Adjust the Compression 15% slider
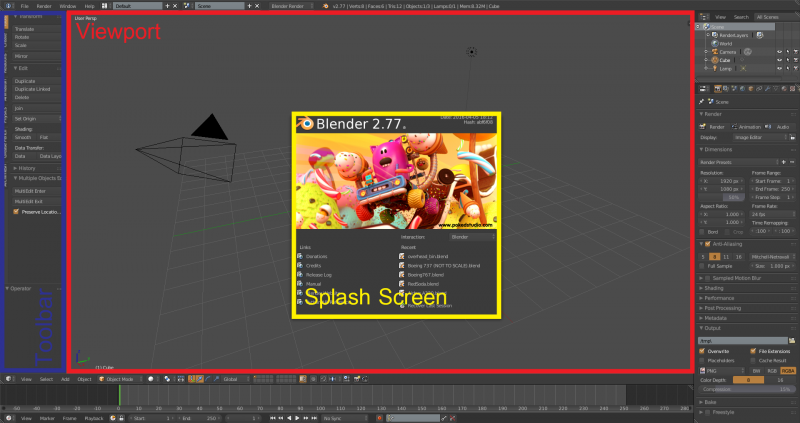This screenshot has width=800, height=423. [747, 389]
